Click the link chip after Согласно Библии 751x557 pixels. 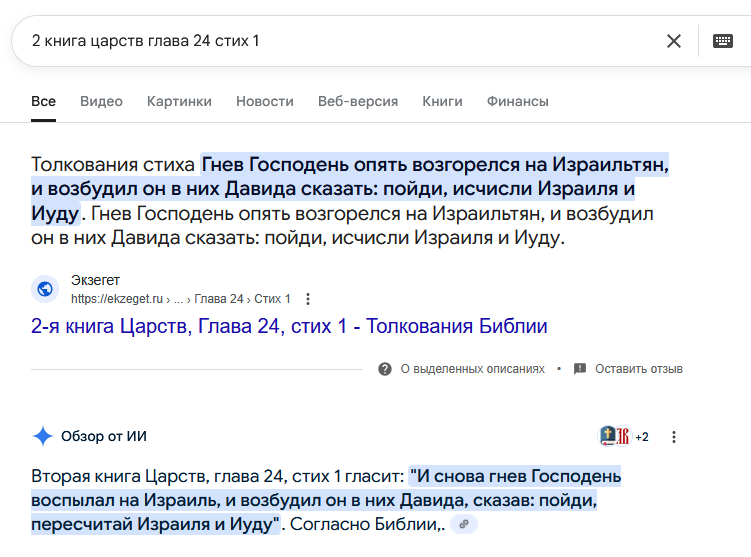(x=464, y=524)
